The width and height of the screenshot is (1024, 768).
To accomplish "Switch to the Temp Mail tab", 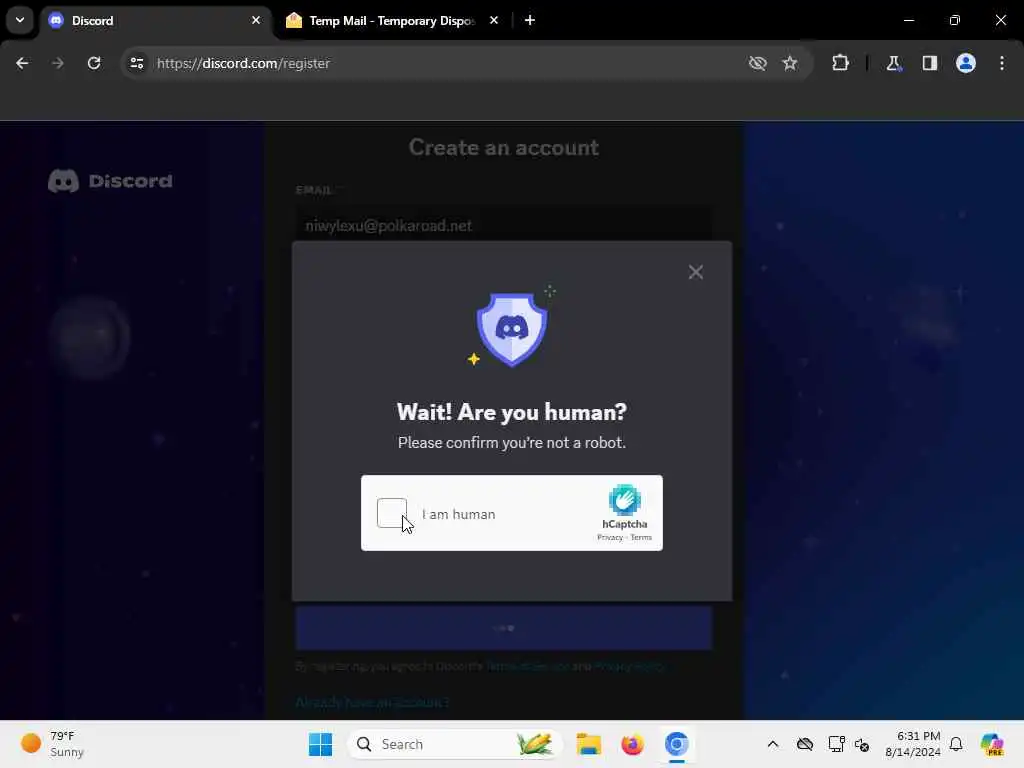I will click(x=392, y=20).
